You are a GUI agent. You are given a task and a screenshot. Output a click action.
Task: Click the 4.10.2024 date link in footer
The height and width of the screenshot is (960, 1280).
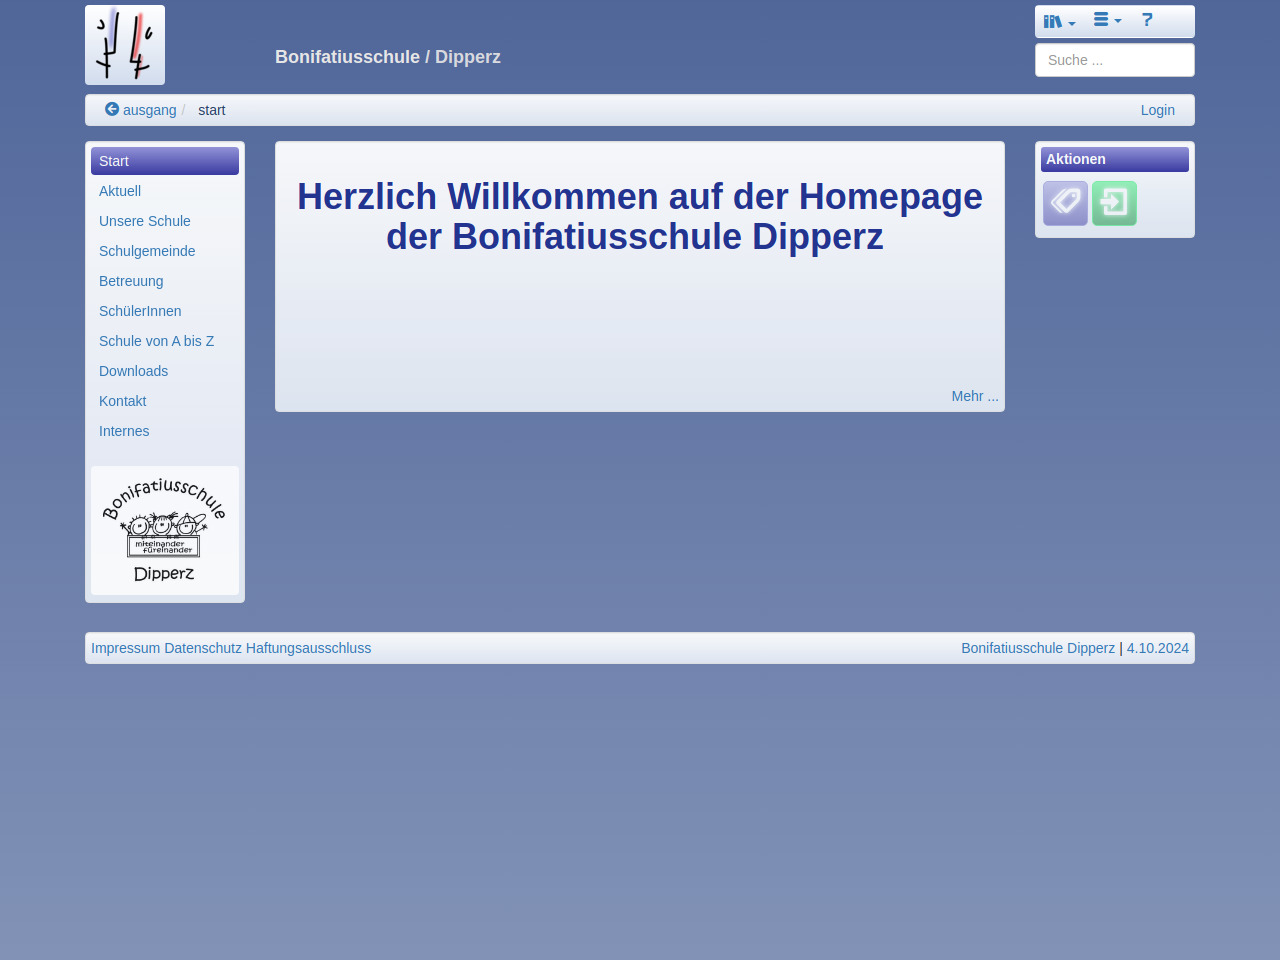1157,648
